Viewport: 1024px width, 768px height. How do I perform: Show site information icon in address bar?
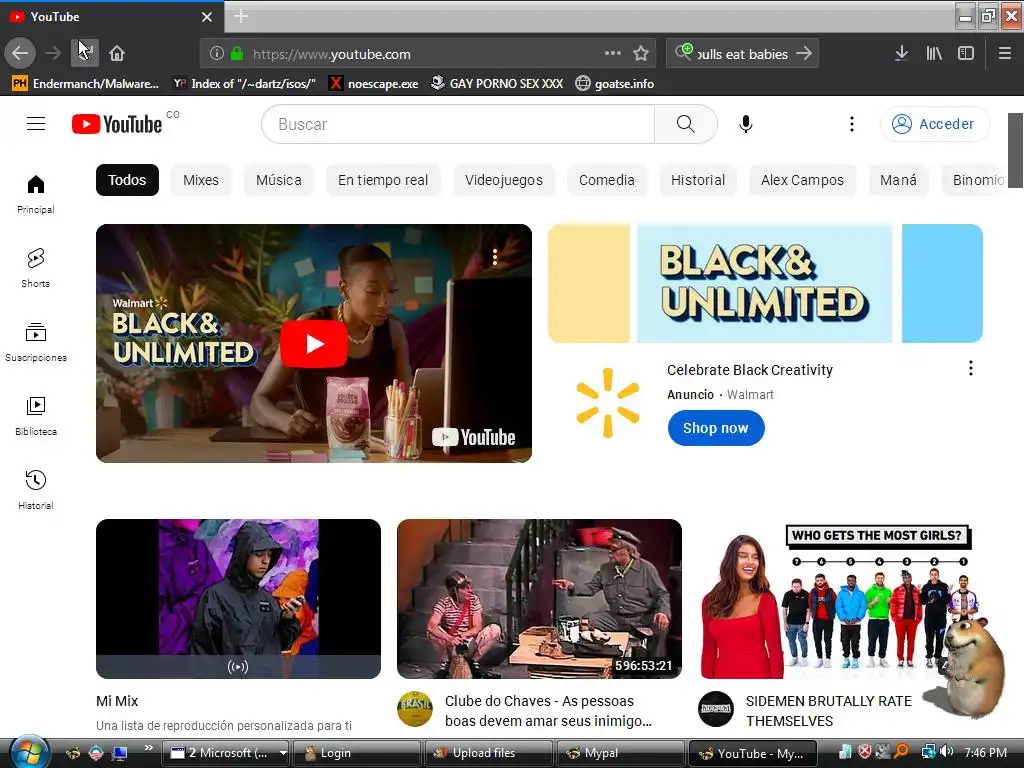tap(217, 54)
